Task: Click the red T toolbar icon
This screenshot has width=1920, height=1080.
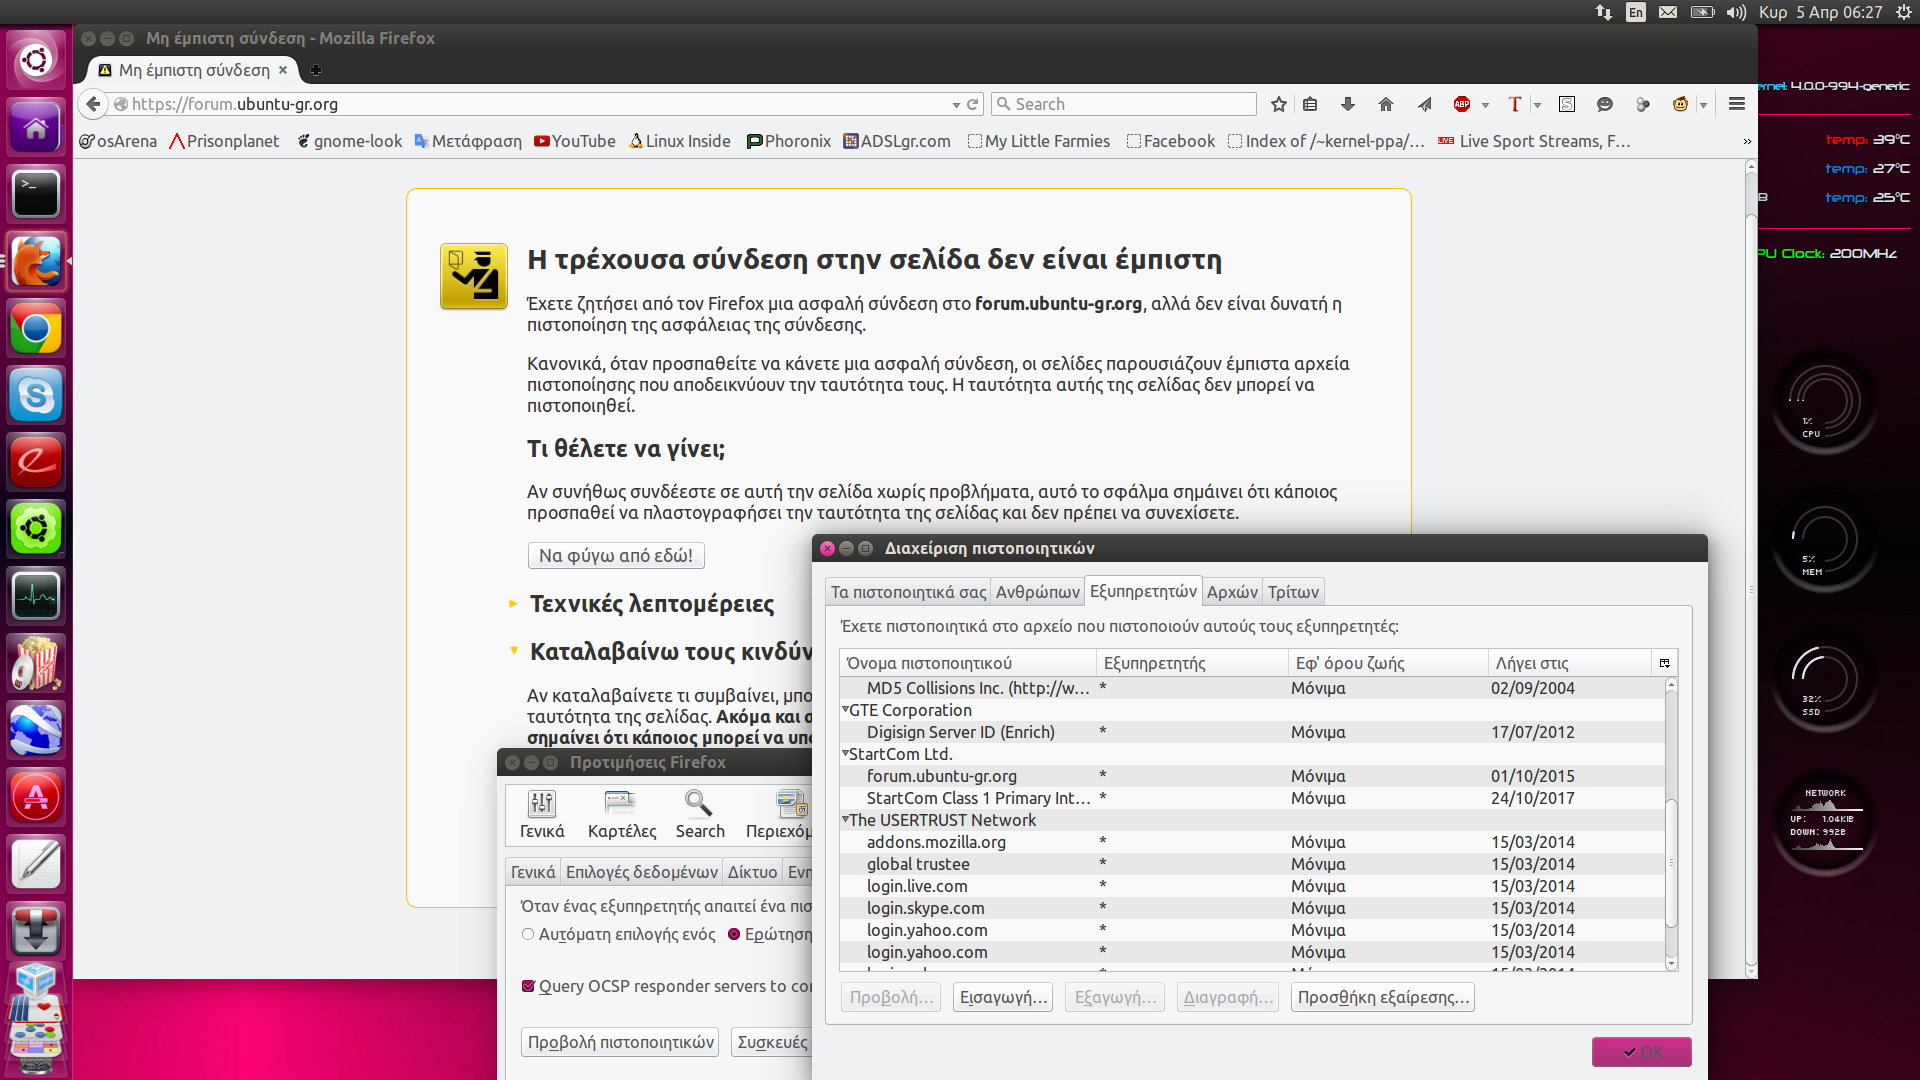Action: click(x=1515, y=104)
